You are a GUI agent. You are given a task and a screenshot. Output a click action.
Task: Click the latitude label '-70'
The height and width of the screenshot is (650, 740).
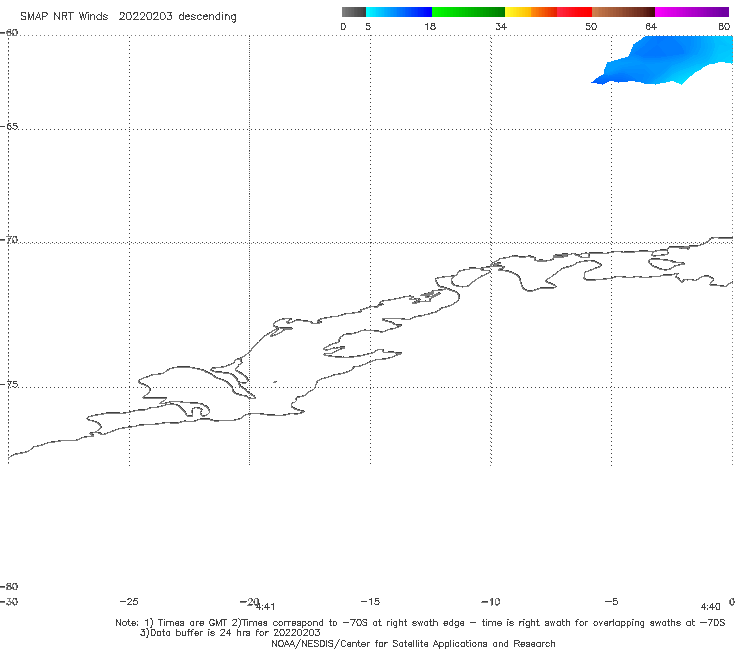pyautogui.click(x=9, y=240)
